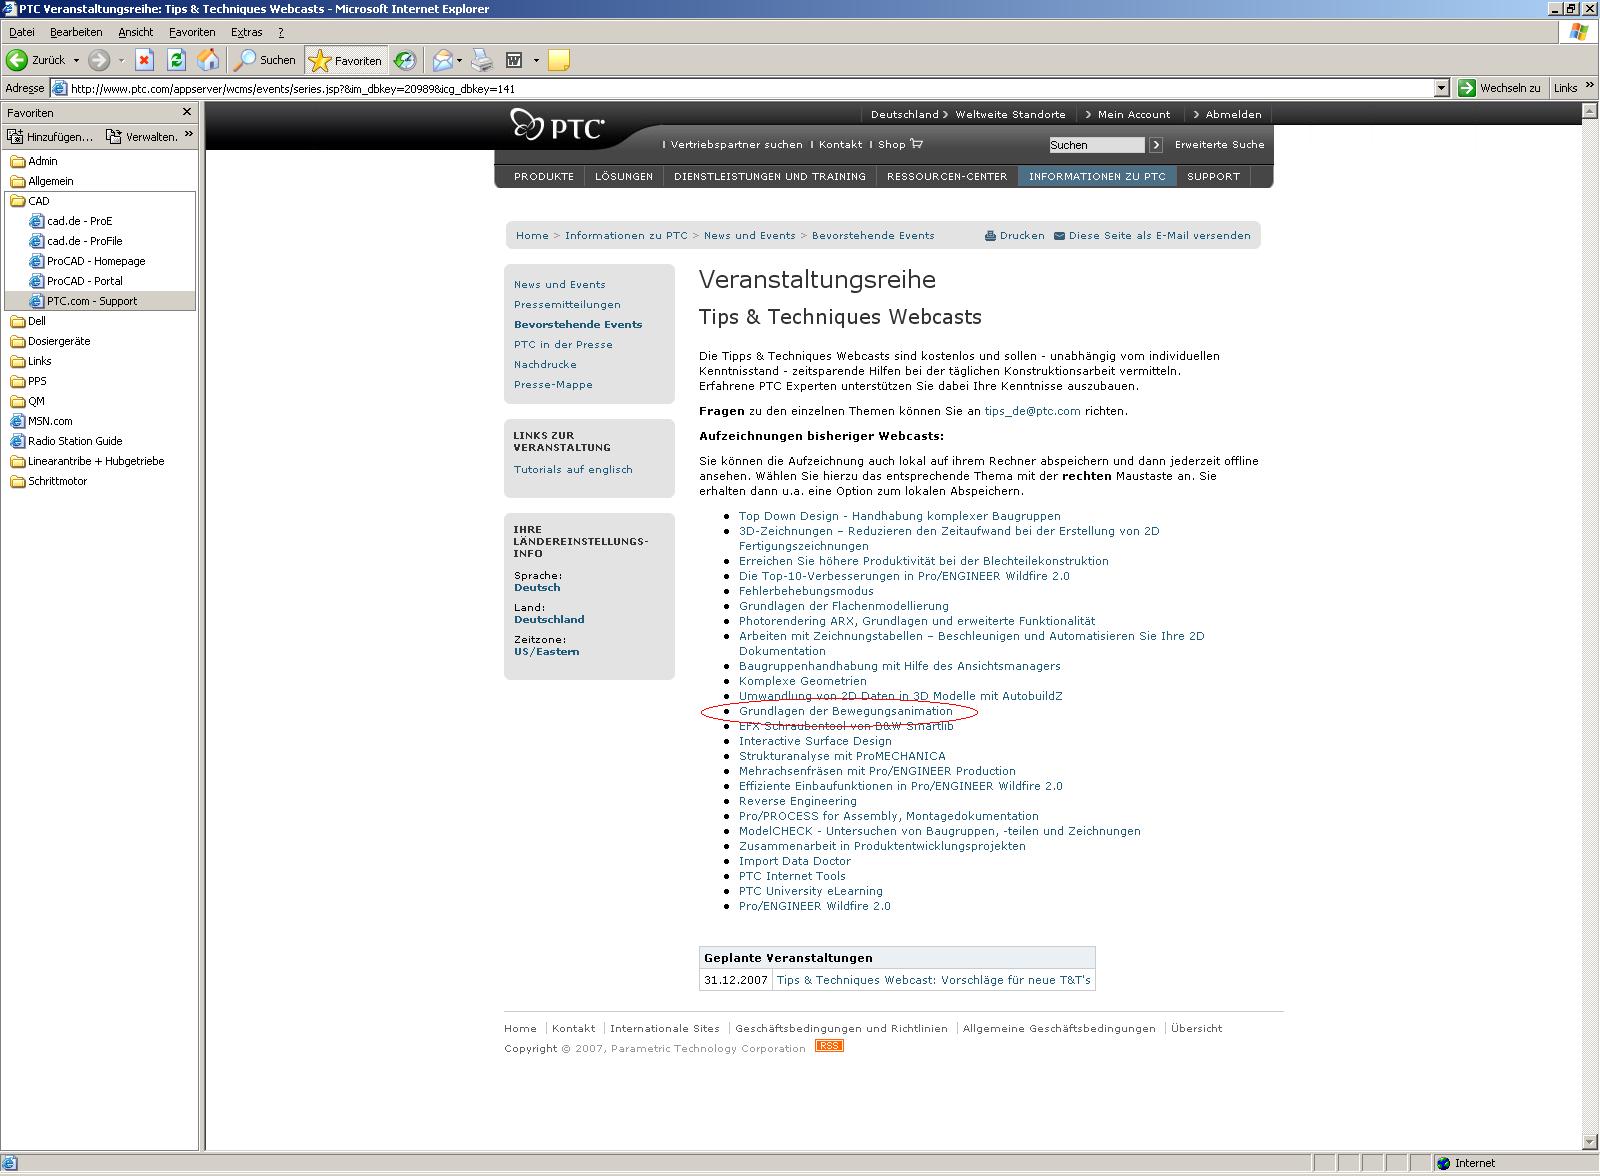Image resolution: width=1600 pixels, height=1176 pixels.
Task: Collapse the CAD favorites folder
Action: coord(29,201)
